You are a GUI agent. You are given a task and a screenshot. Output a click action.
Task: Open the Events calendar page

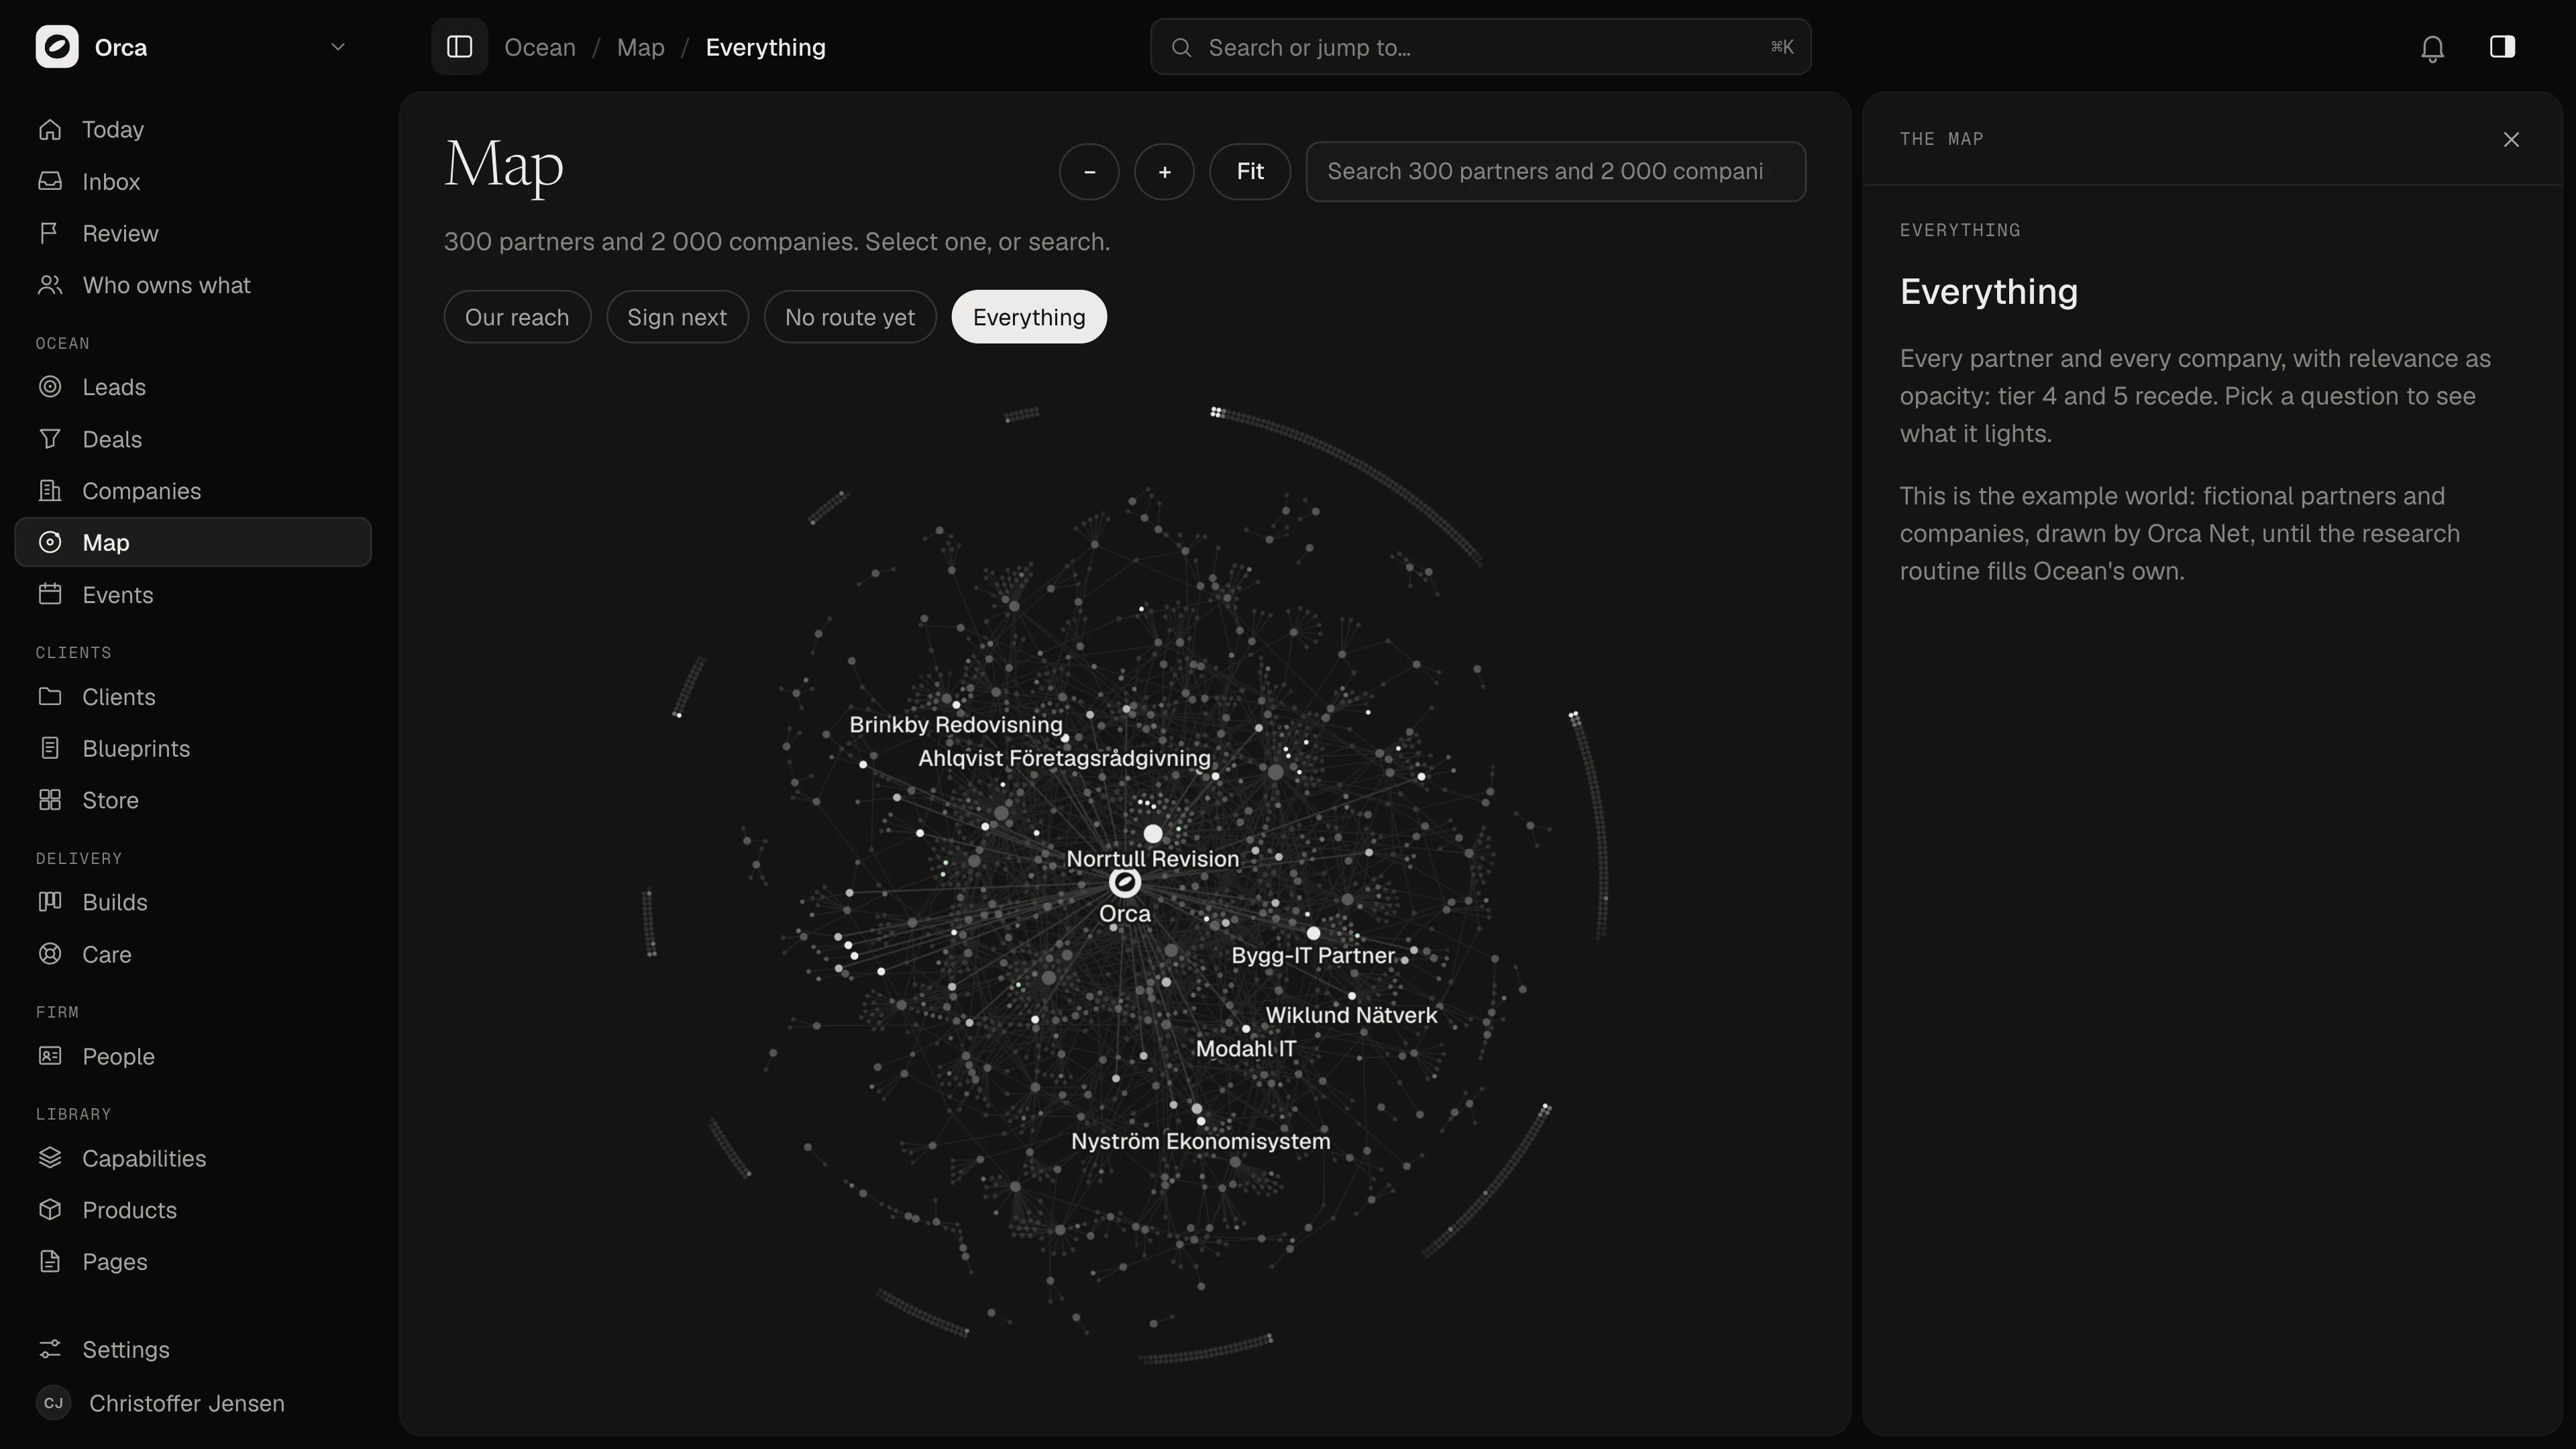(x=193, y=595)
